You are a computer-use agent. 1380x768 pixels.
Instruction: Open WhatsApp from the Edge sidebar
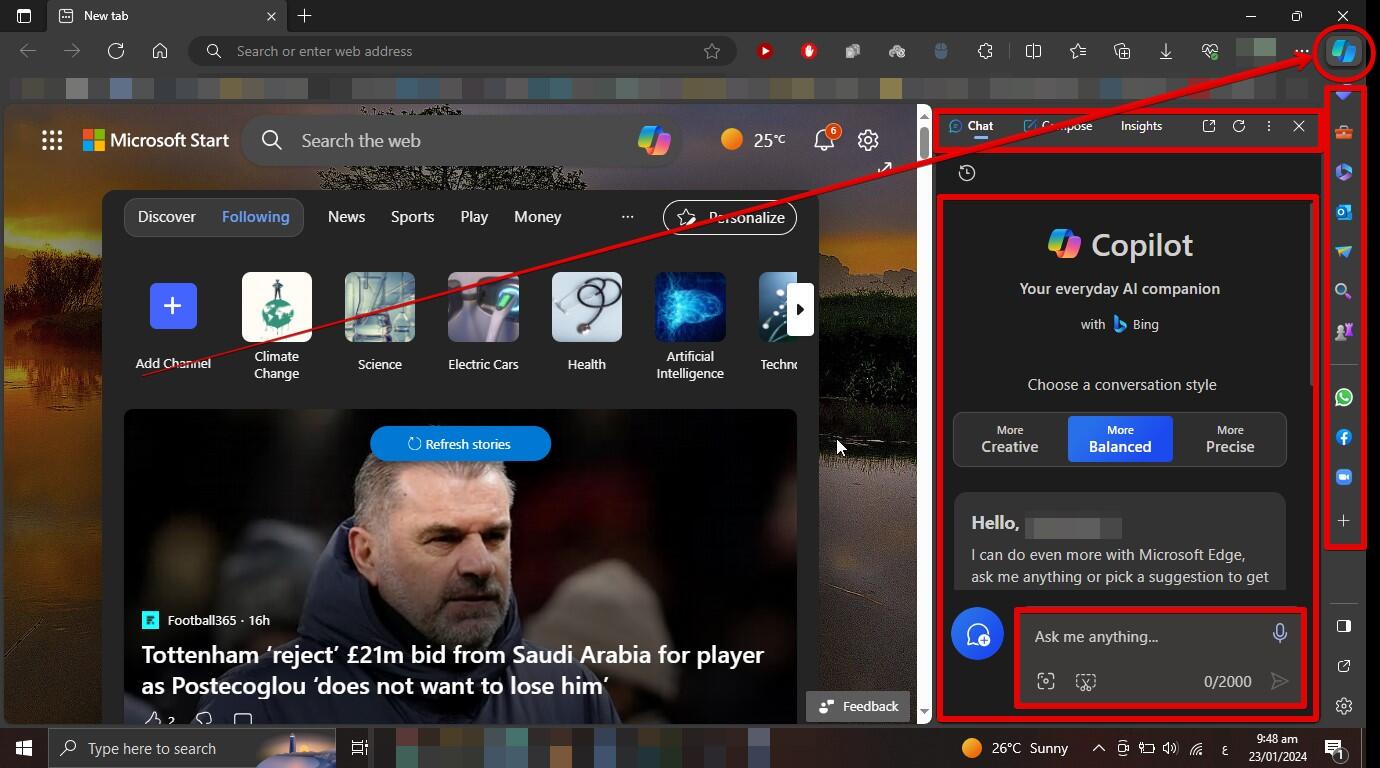point(1343,397)
